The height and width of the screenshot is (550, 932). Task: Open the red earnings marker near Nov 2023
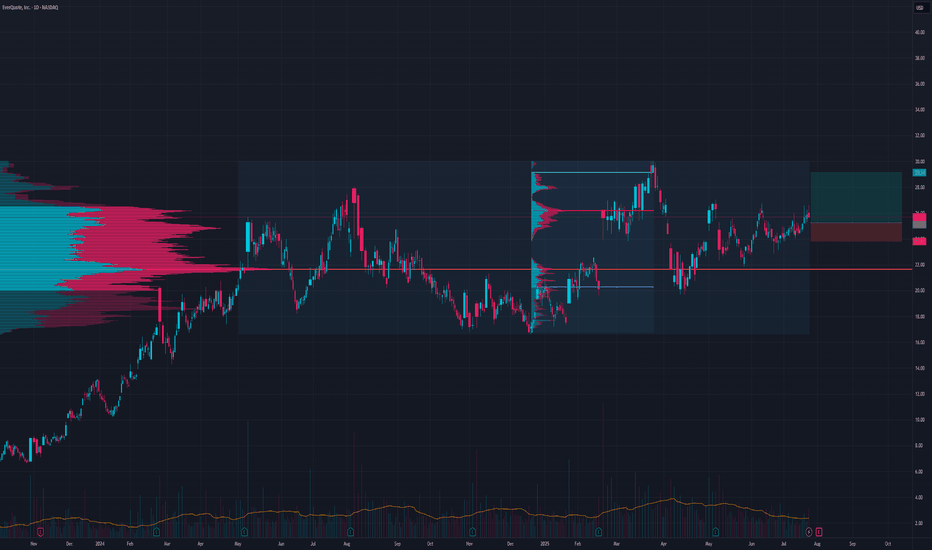click(40, 532)
